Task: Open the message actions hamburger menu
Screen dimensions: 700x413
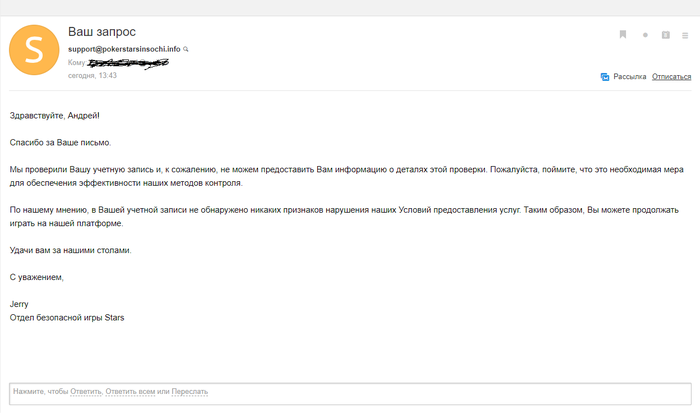Action: [685, 35]
